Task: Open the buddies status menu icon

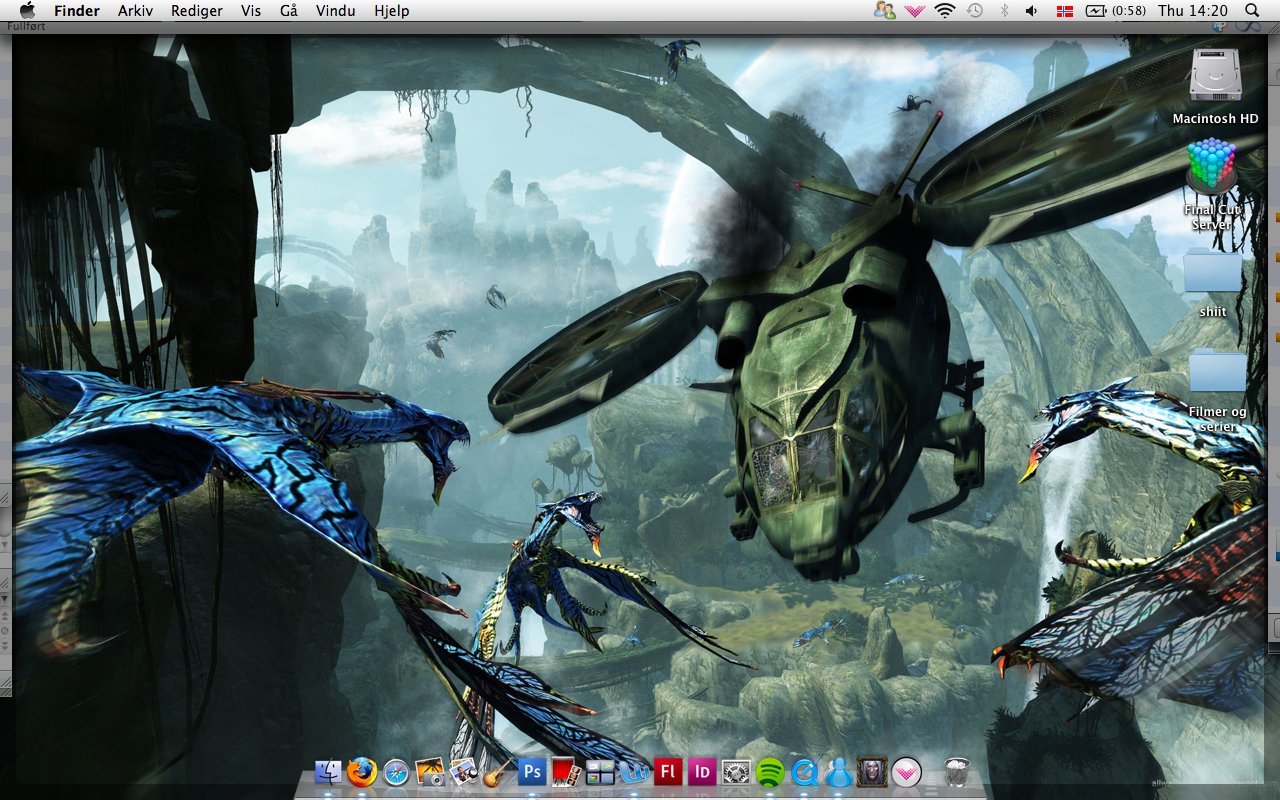Action: (884, 10)
